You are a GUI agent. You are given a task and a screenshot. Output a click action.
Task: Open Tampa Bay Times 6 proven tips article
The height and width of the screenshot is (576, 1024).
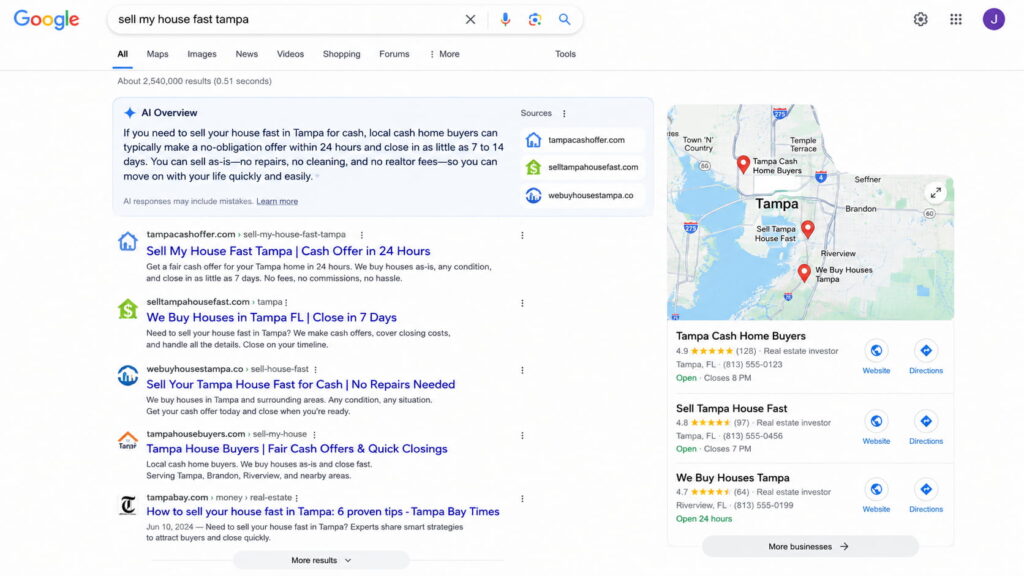(323, 511)
